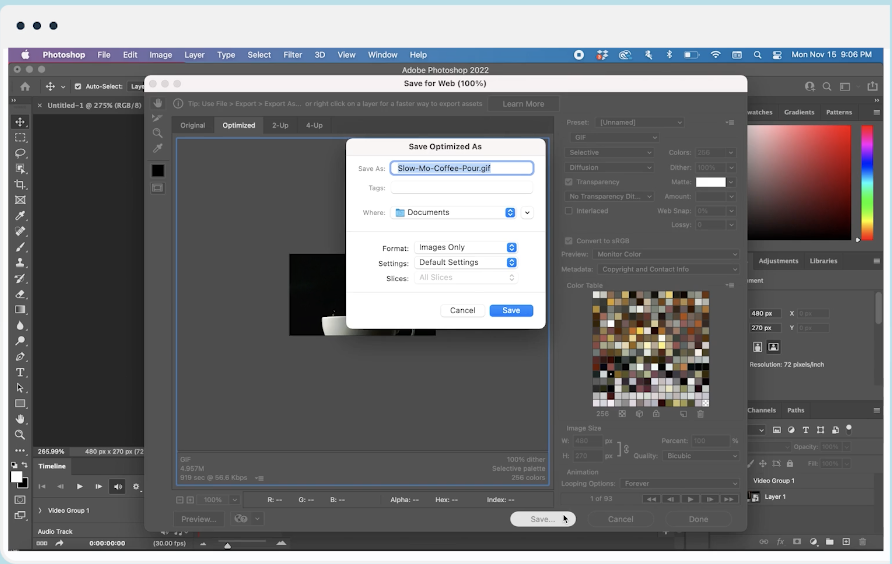Viewport: 892px width, 564px height.
Task: Click the Home icon in the options bar
Action: click(x=25, y=87)
